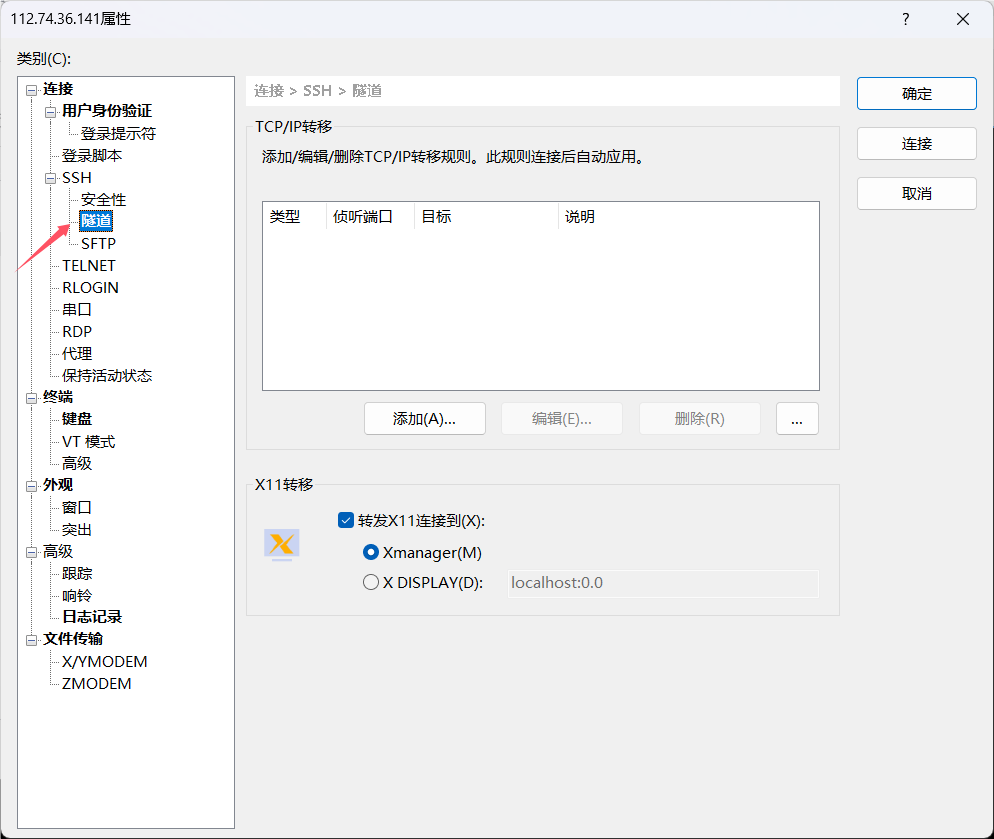
Task: Select SFTP tree item
Action: tap(98, 244)
